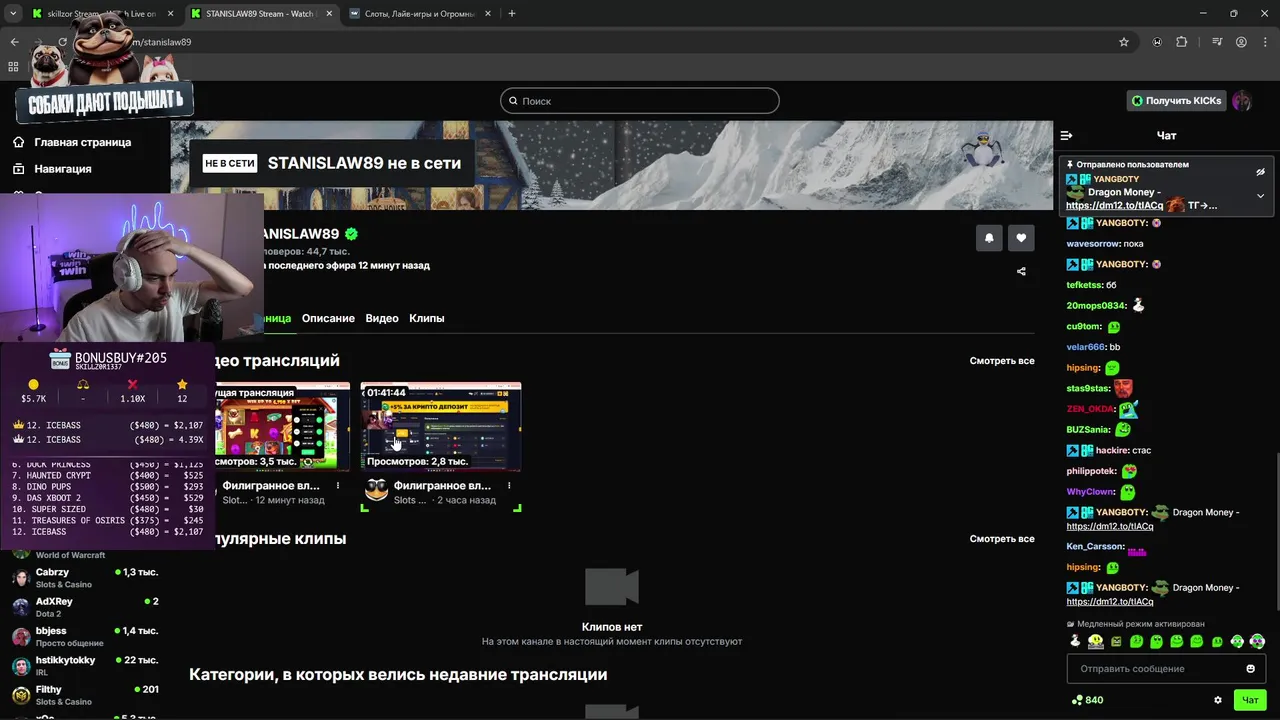
Task: Open browser extensions puzzle icon
Action: (x=1182, y=42)
